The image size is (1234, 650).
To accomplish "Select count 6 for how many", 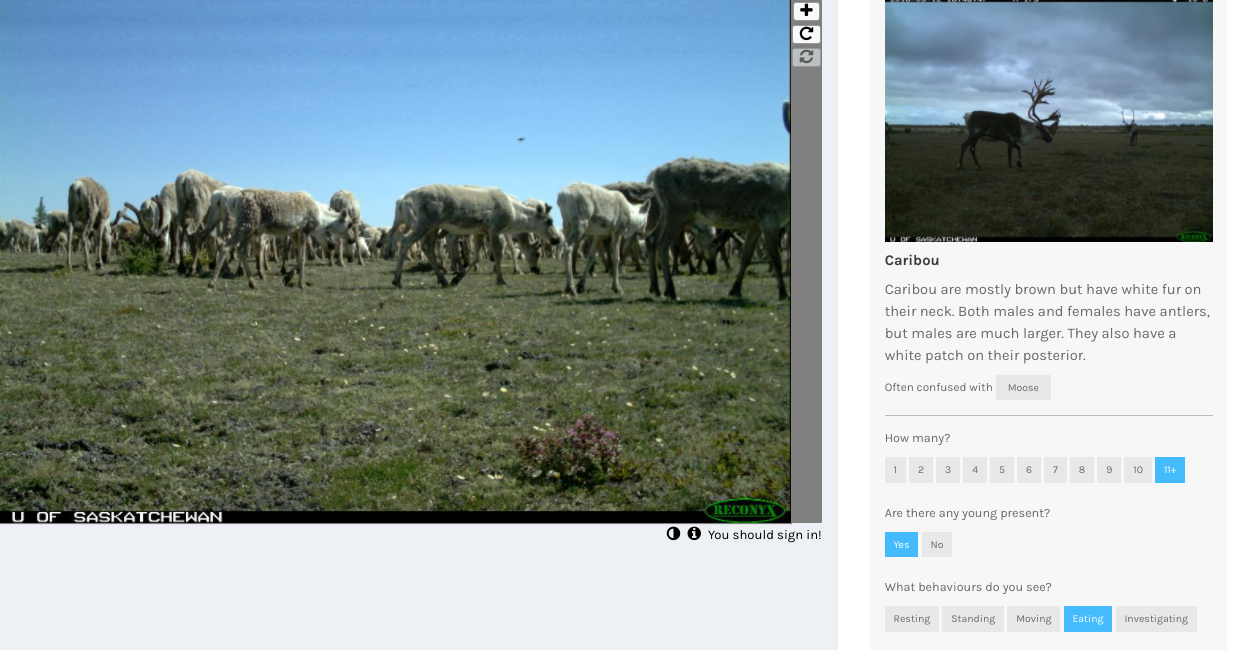I will click(1029, 470).
